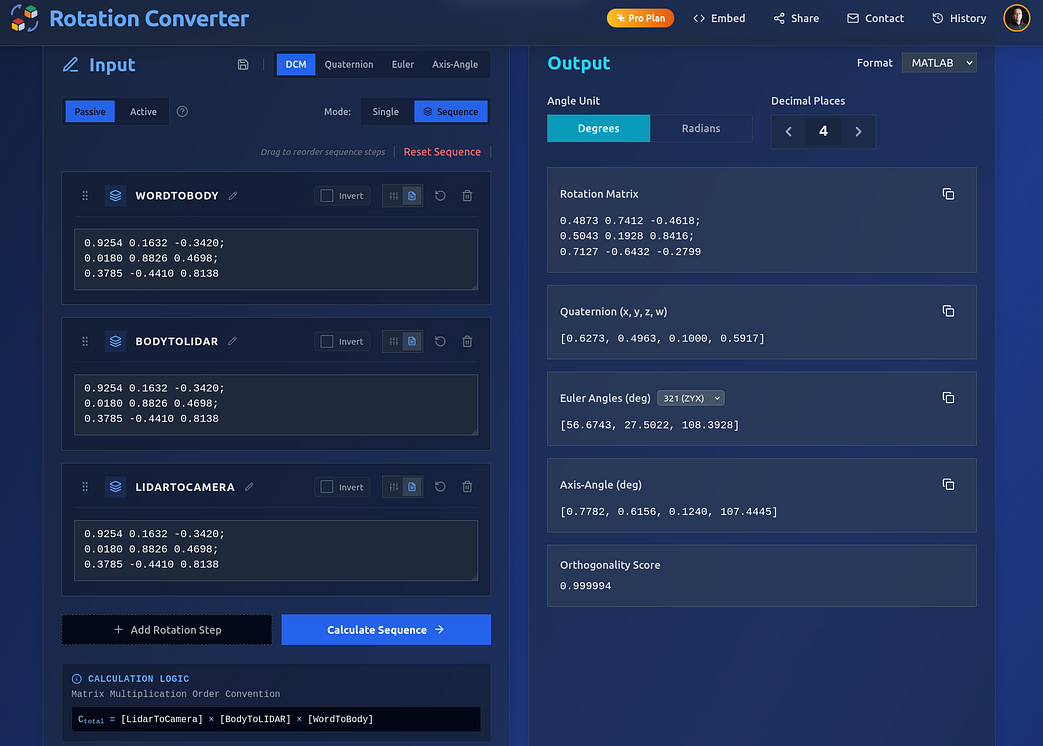Toggle Invert checkbox for LIDARTOCAMERA
This screenshot has height=746, width=1043.
click(327, 487)
